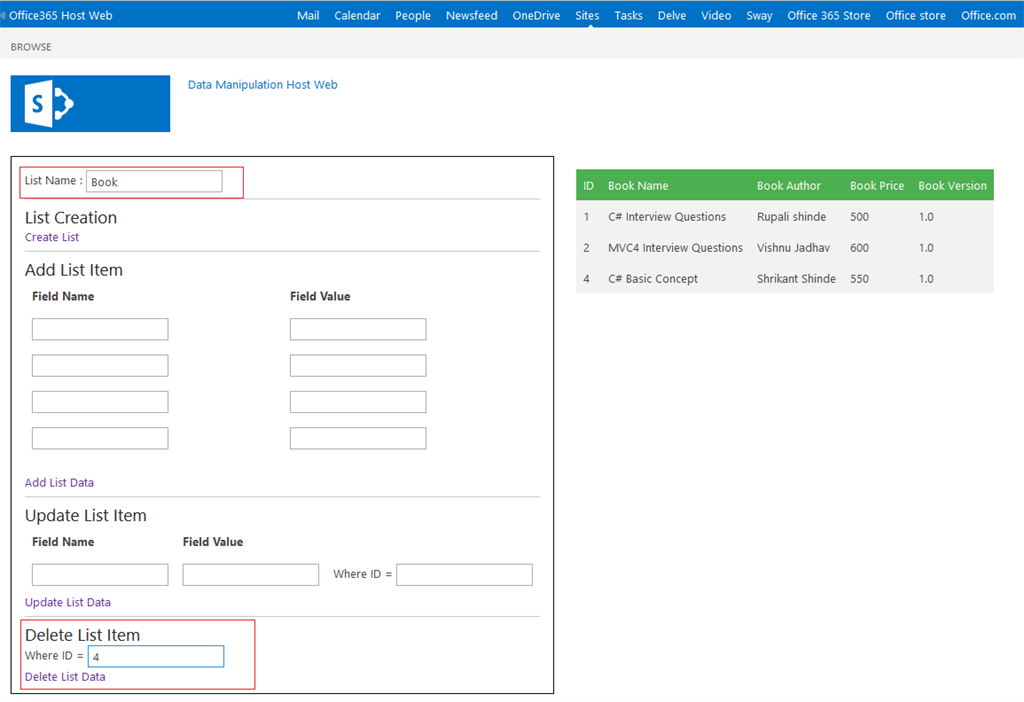
Task: Click author Rupali shinde cell
Action: (791, 217)
